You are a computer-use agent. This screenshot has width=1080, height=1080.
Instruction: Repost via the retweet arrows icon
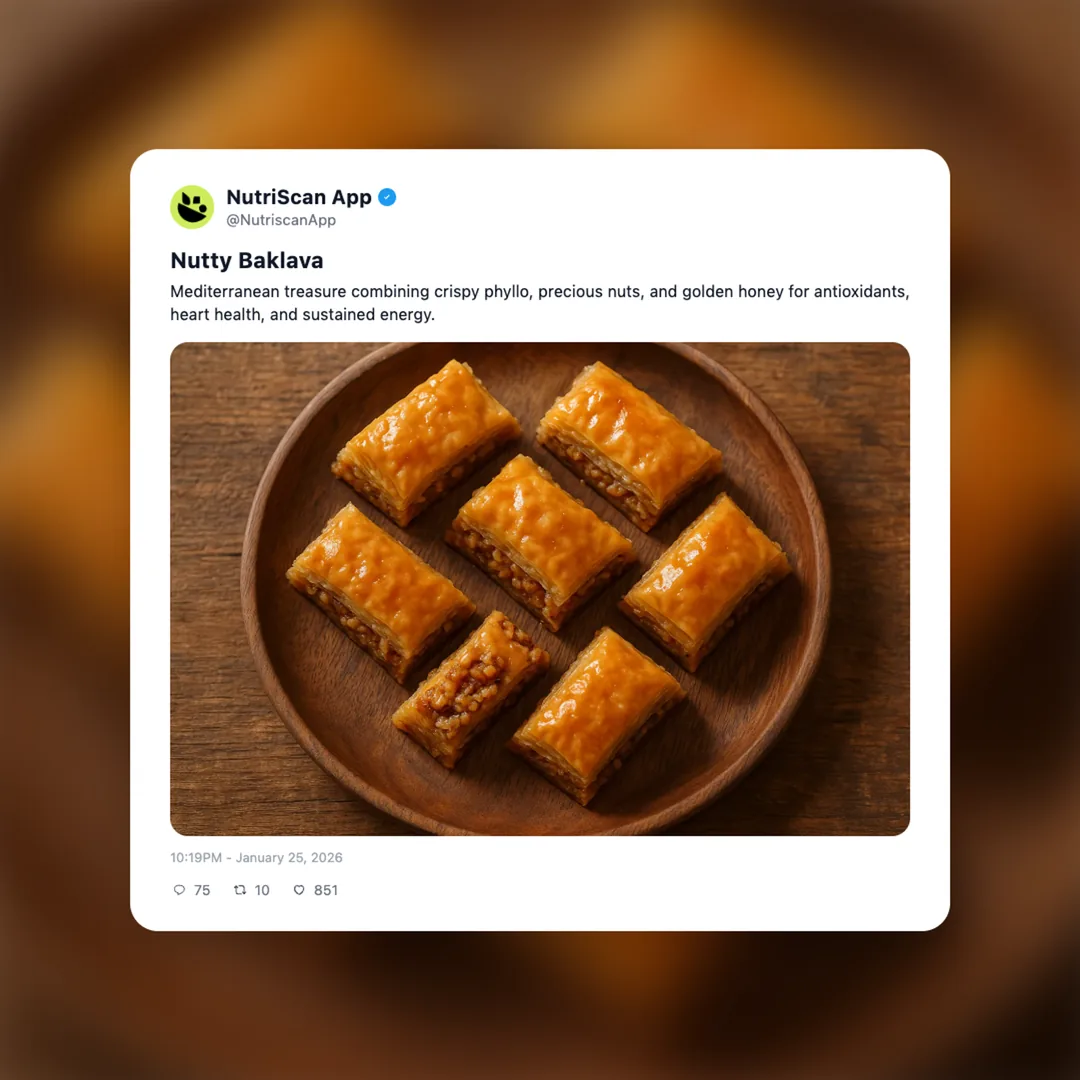239,890
